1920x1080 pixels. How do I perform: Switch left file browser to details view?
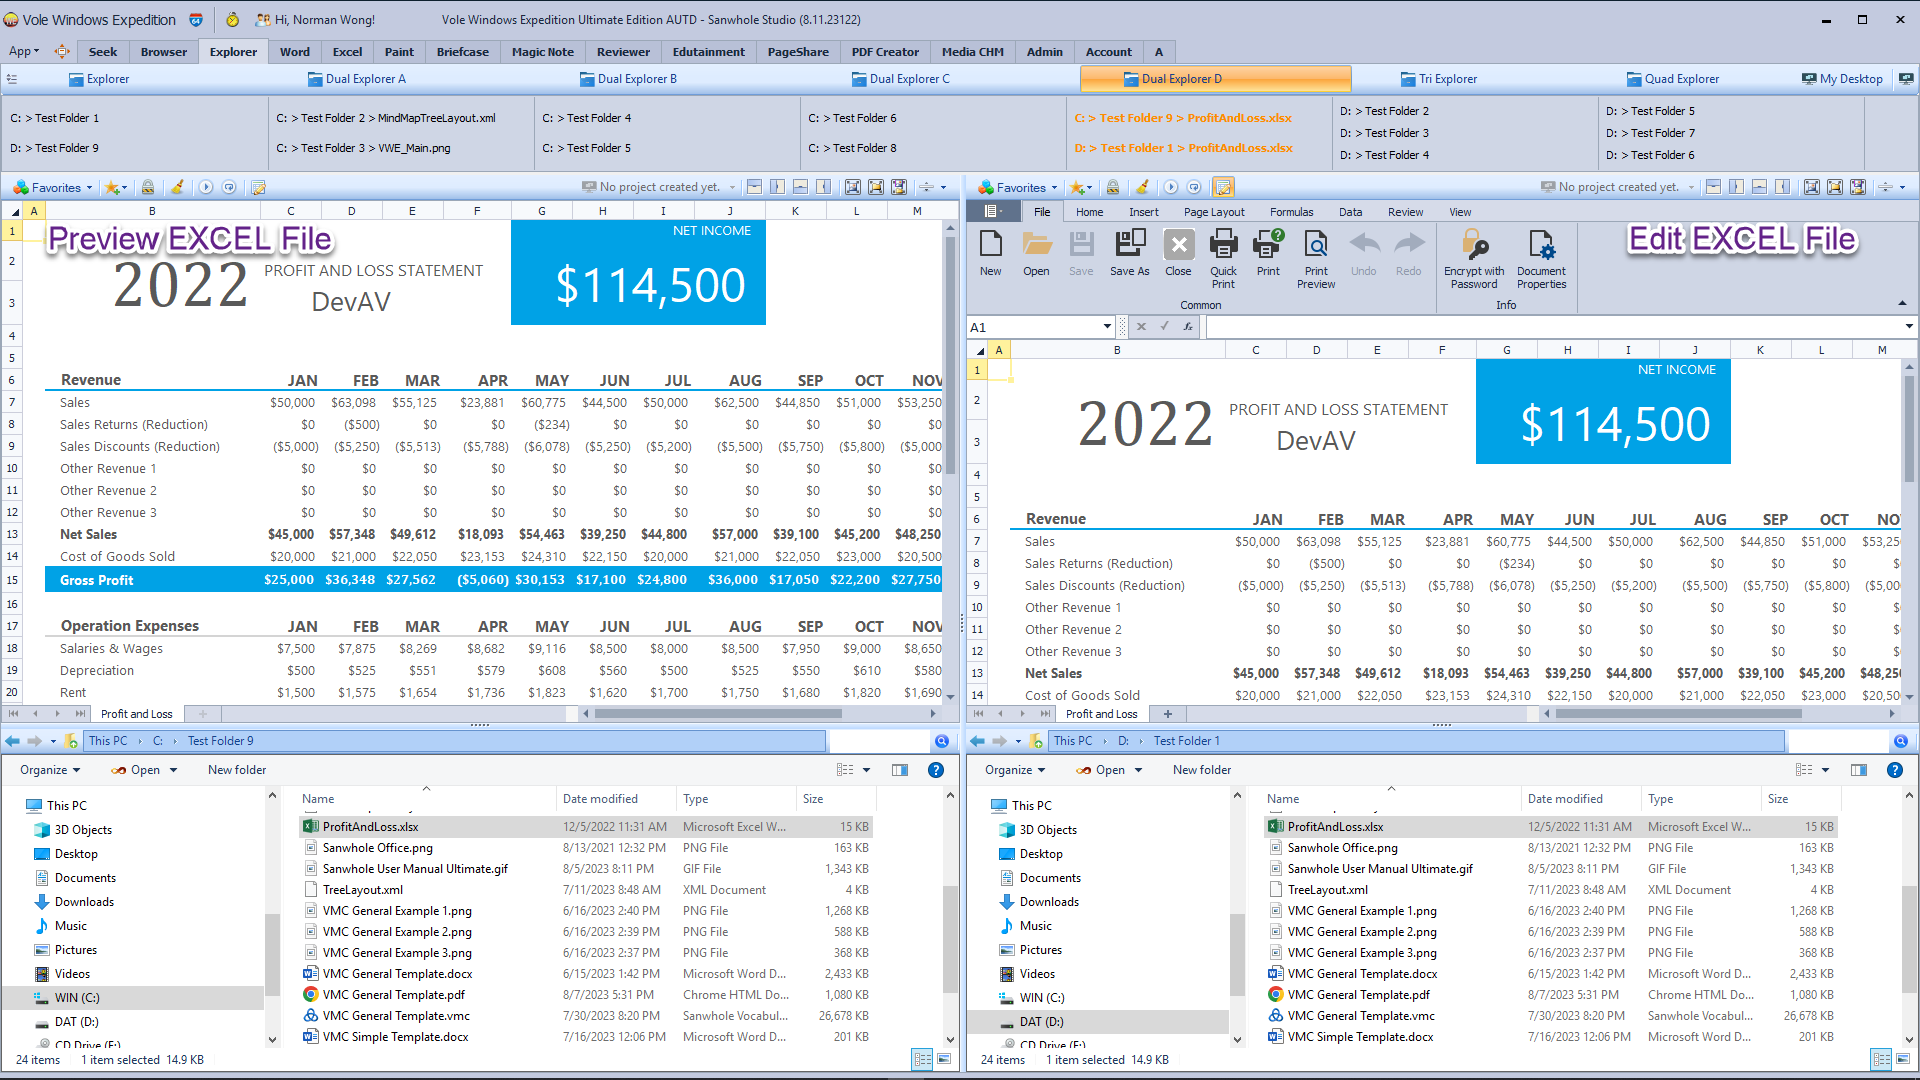tap(922, 1059)
